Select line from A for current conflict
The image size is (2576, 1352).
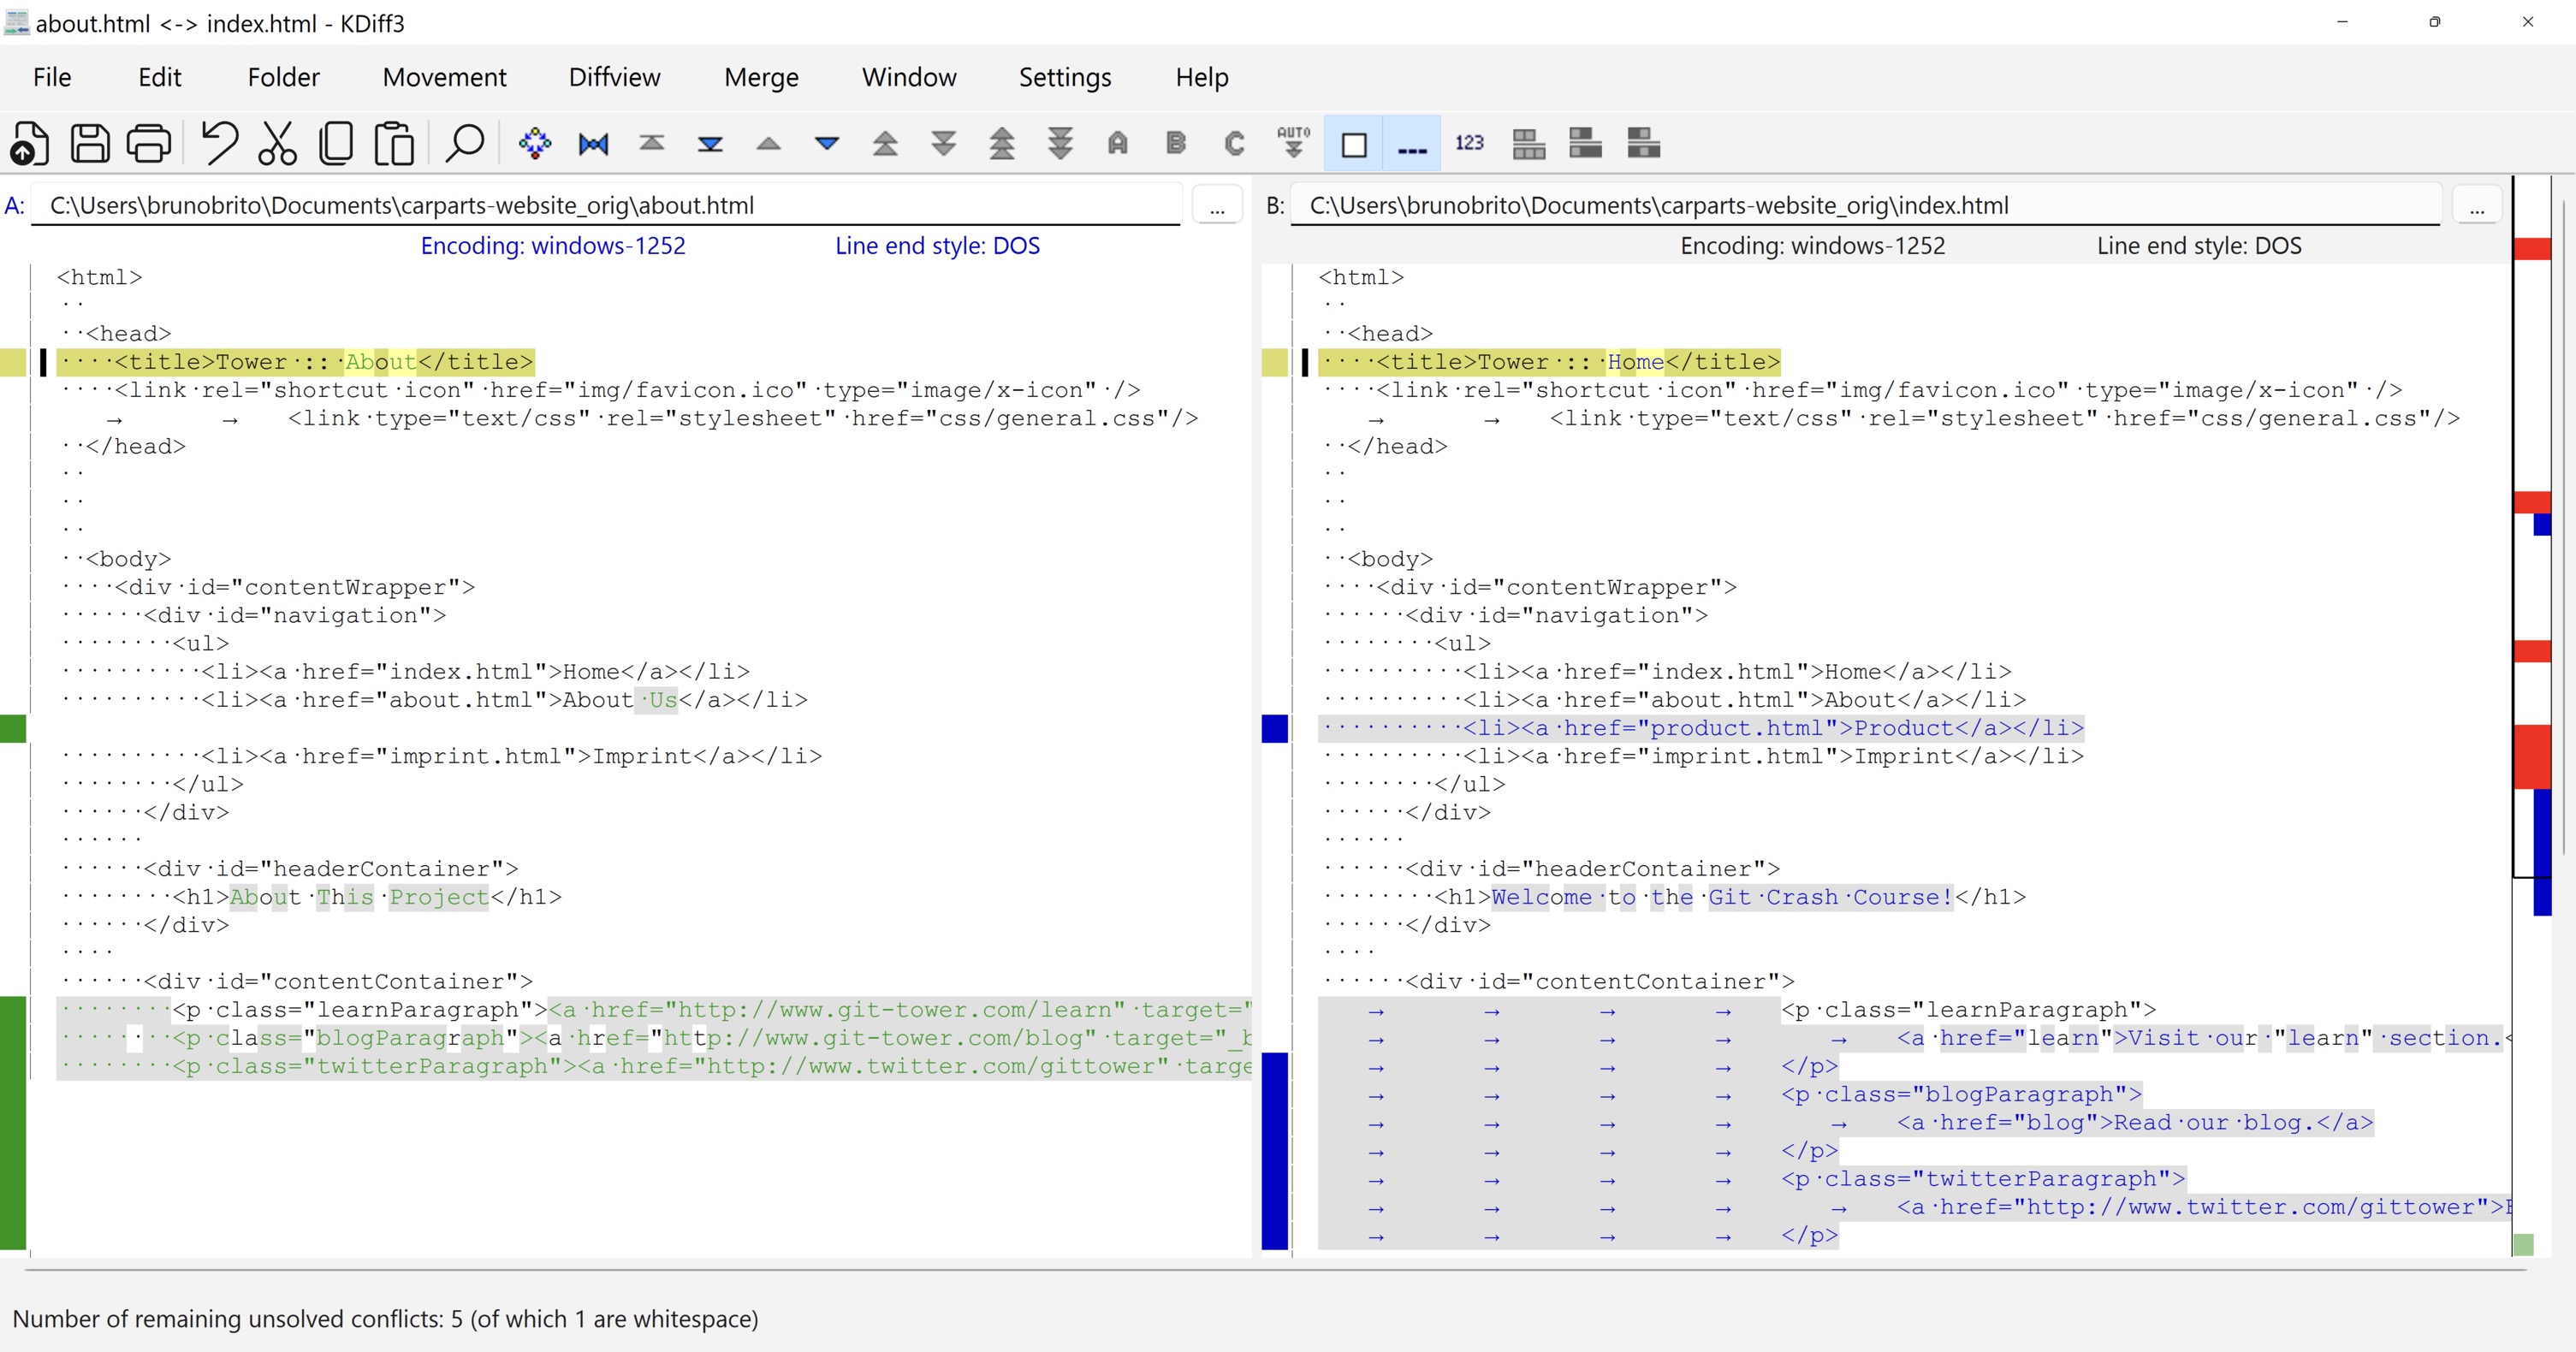point(1118,143)
